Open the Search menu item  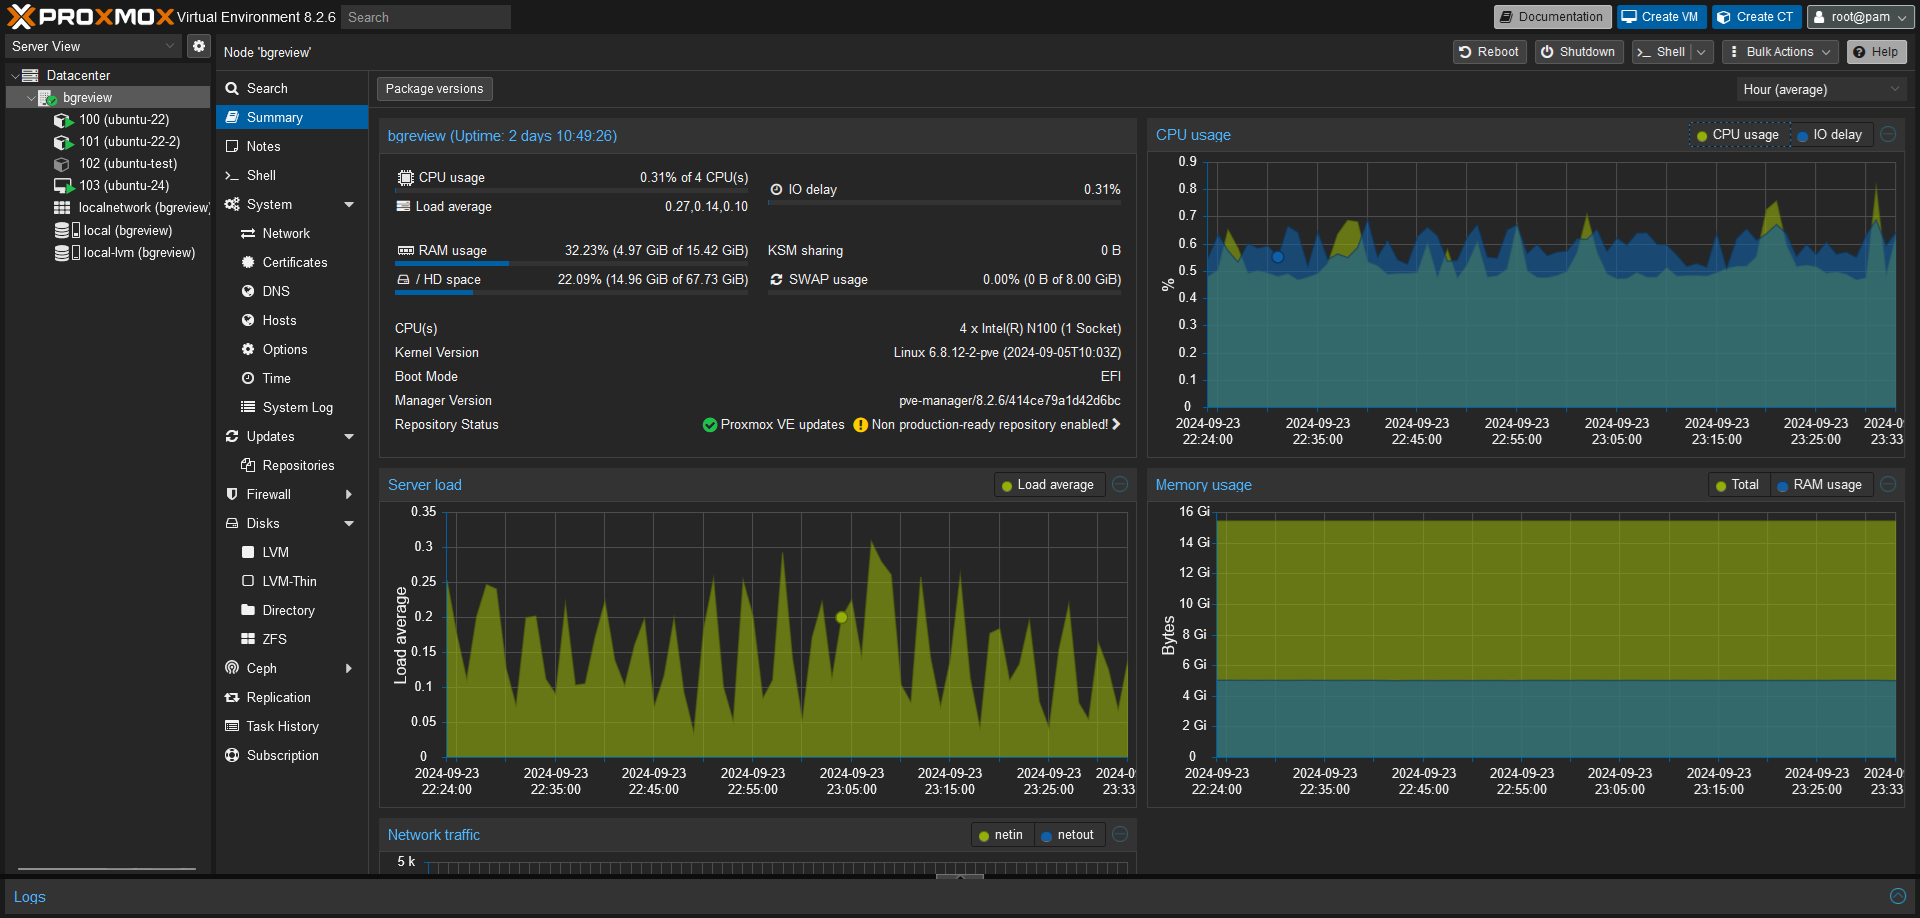(292, 88)
